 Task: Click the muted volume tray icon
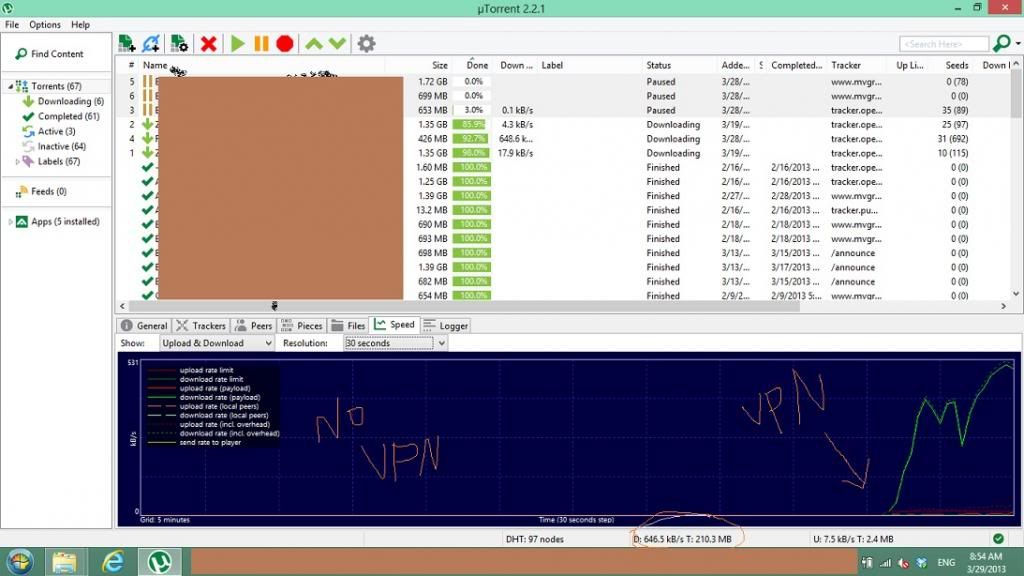click(x=904, y=562)
